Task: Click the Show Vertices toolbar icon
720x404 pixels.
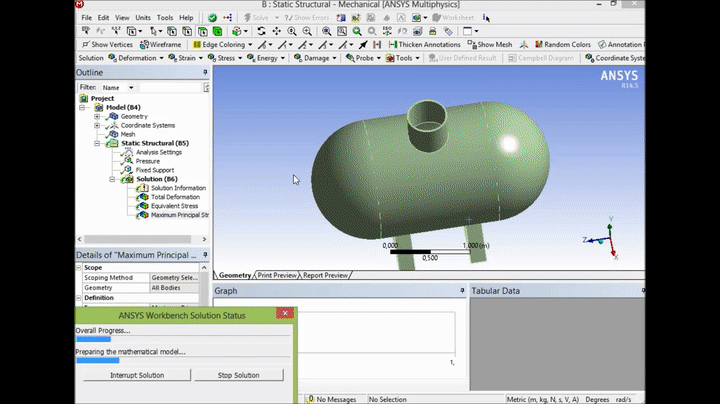Action: tap(85, 45)
